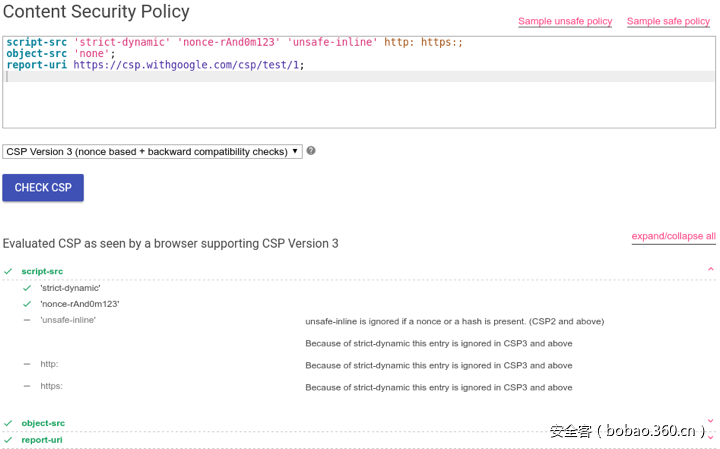Click inside the CSP policy text area
The image size is (720, 449).
click(359, 100)
